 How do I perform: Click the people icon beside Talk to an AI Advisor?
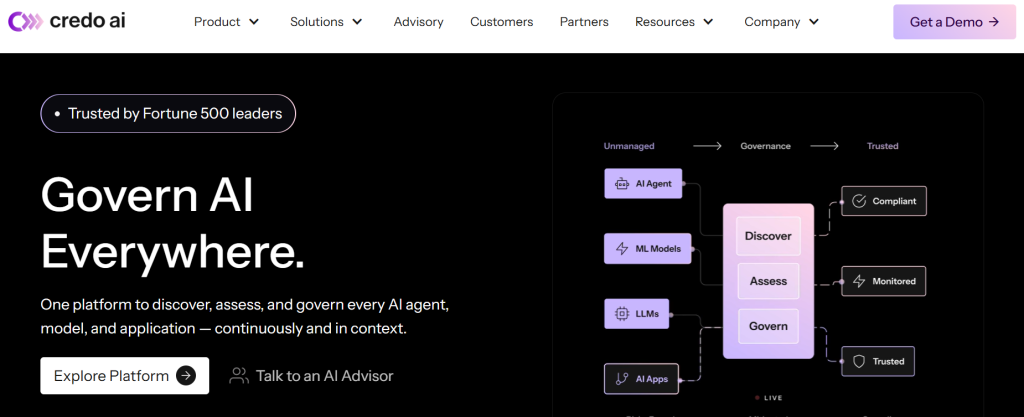click(239, 376)
